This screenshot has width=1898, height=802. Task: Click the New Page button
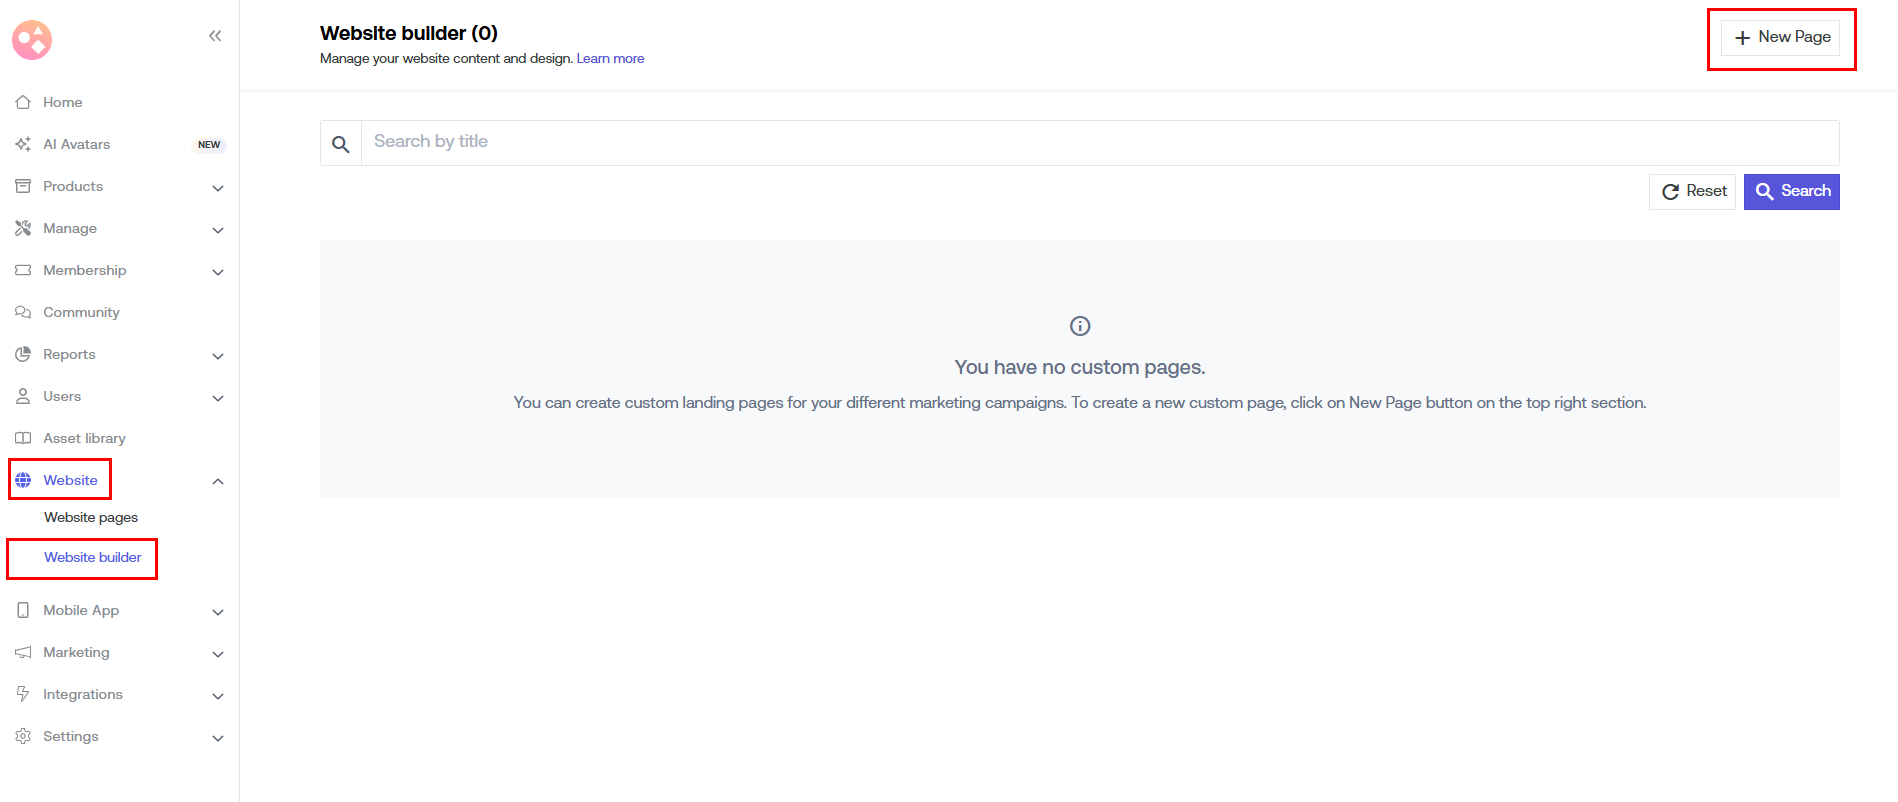click(1781, 37)
